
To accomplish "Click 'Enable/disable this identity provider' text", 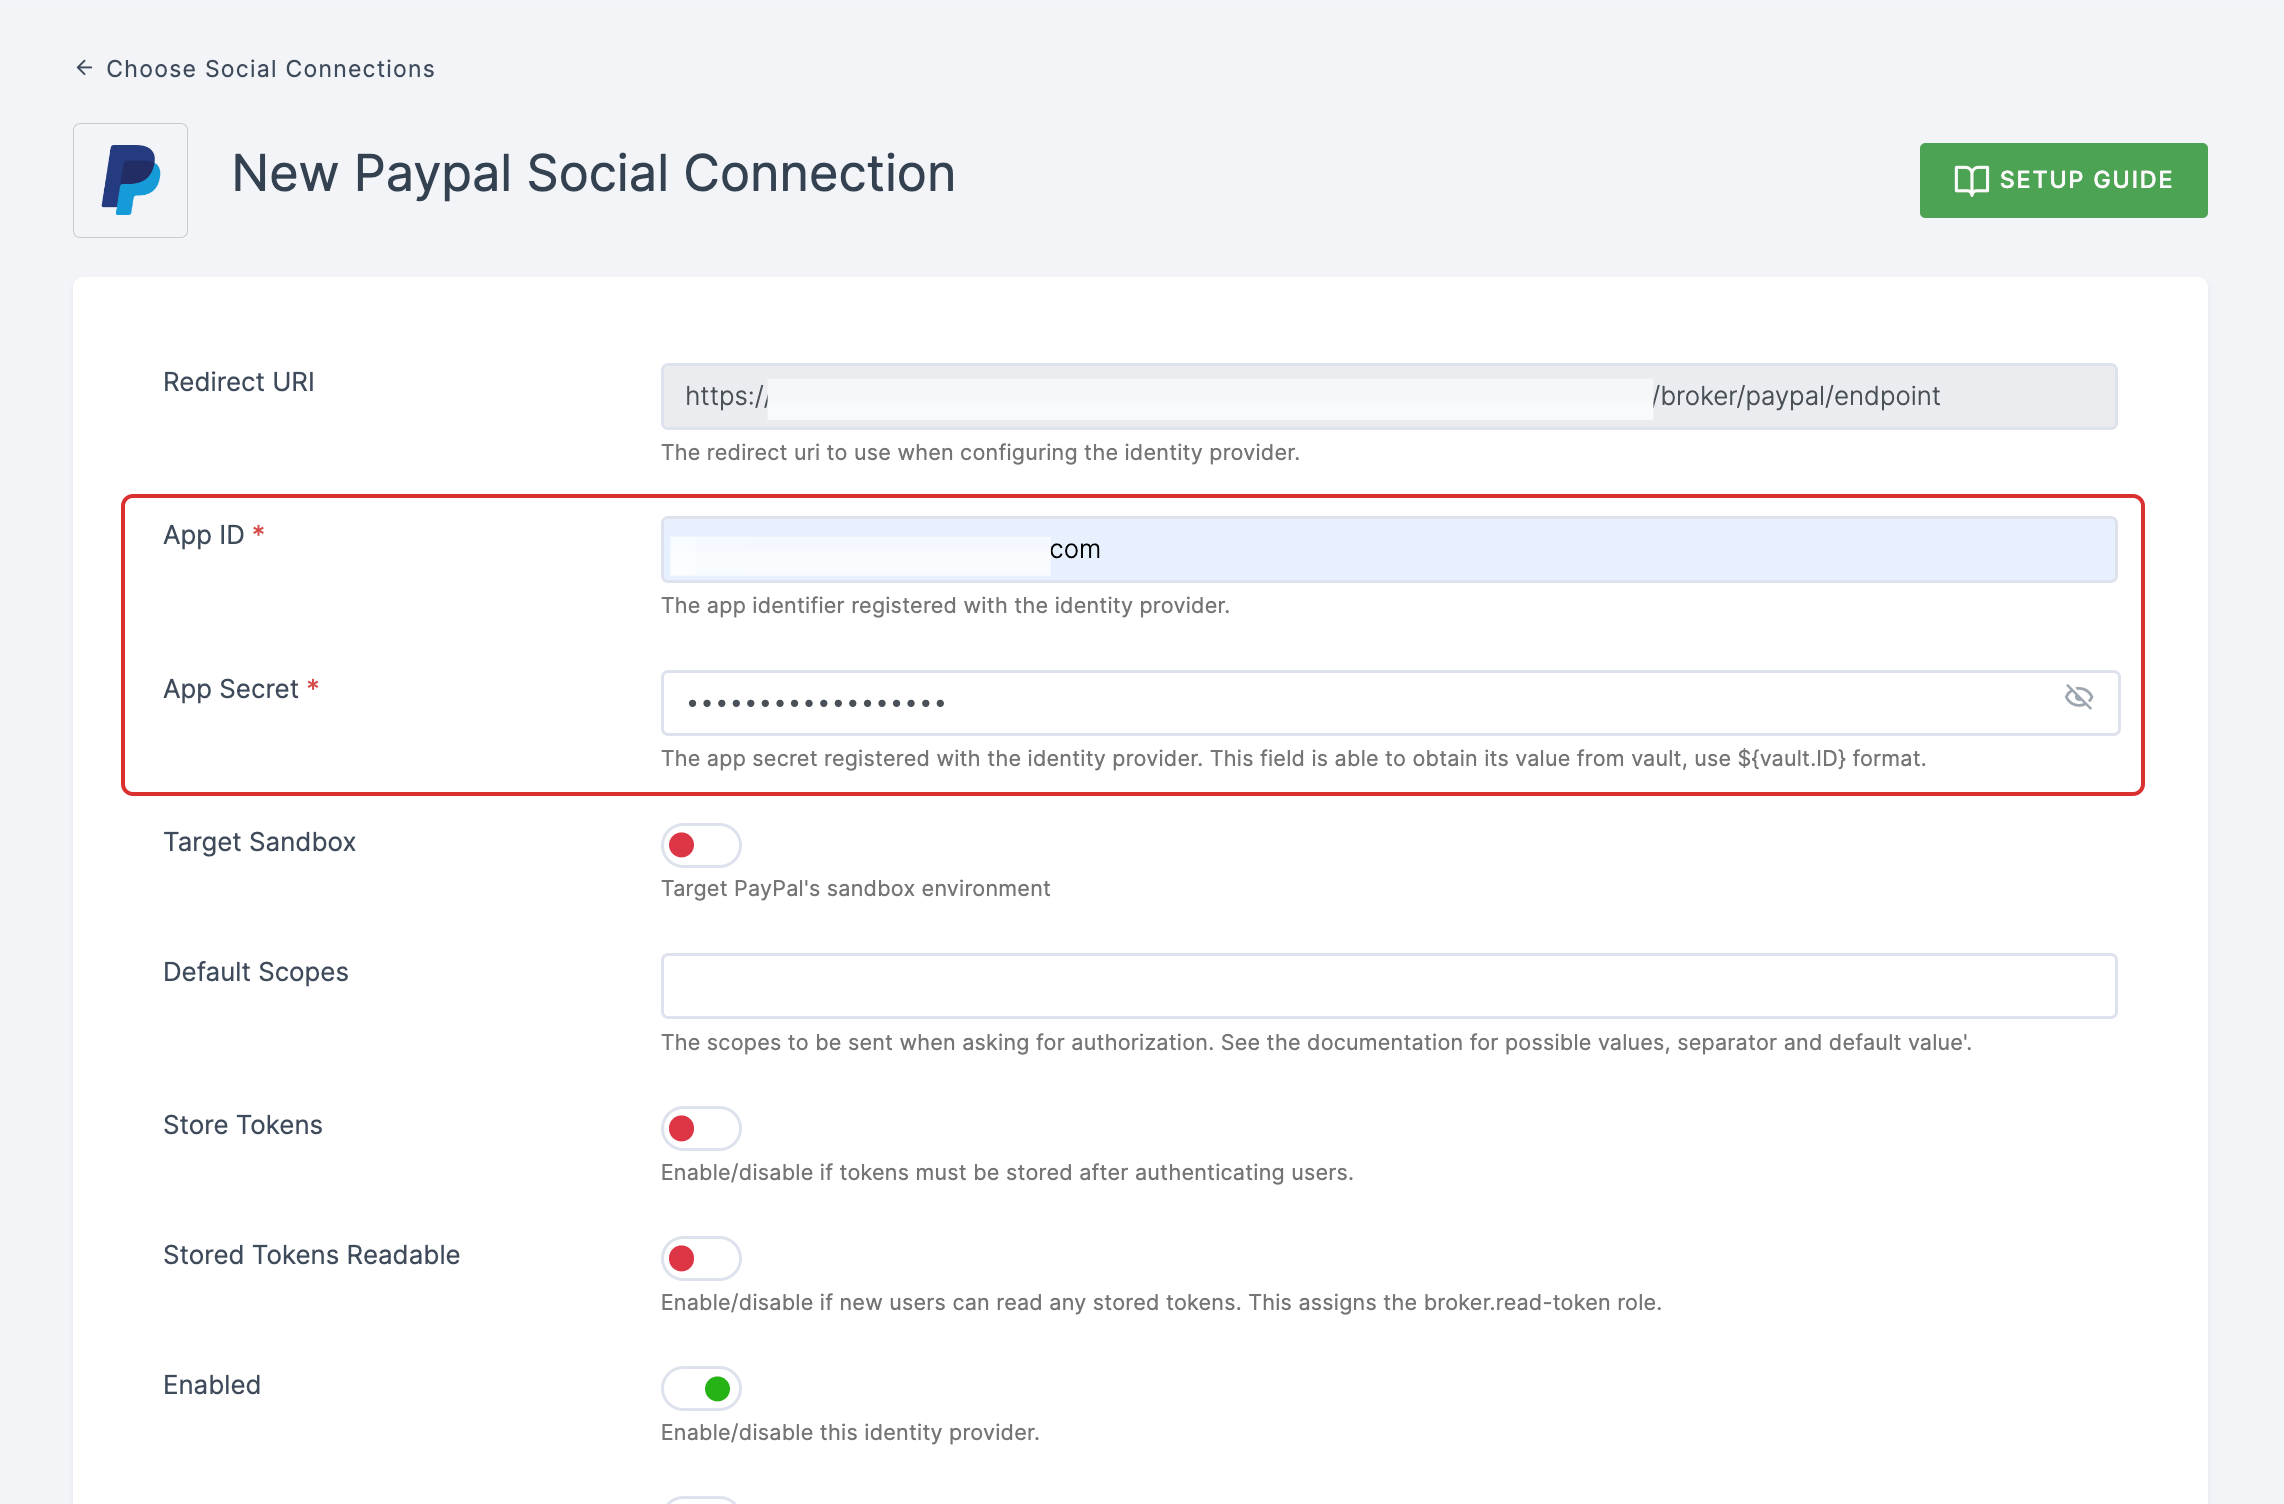I will point(850,1432).
